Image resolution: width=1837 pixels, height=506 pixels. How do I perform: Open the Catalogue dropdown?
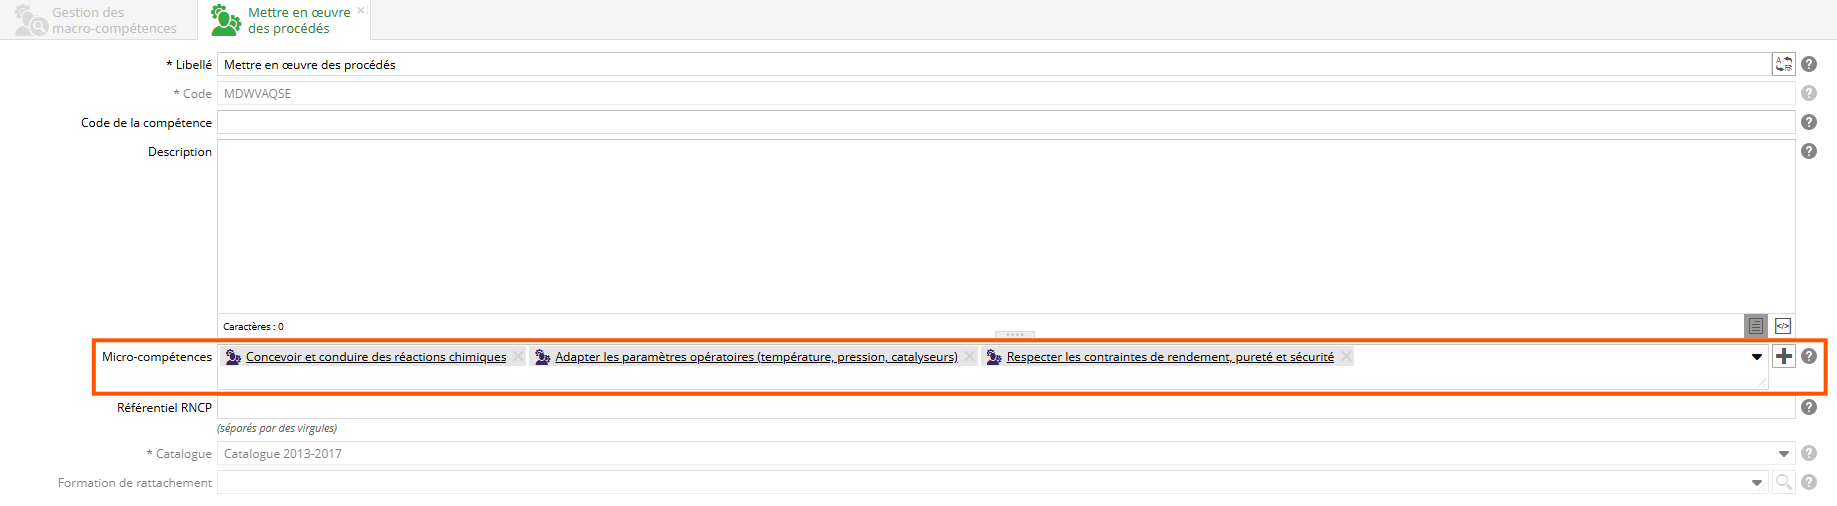(x=1783, y=454)
